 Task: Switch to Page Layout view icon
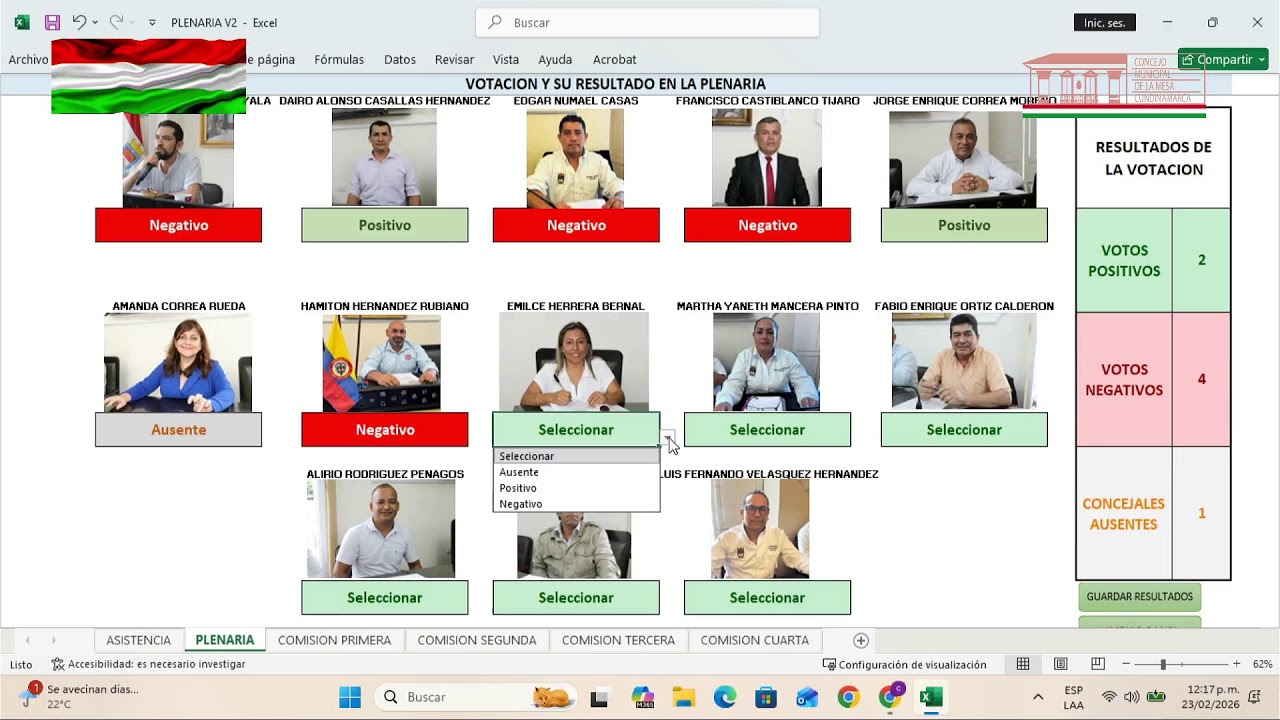(1060, 664)
